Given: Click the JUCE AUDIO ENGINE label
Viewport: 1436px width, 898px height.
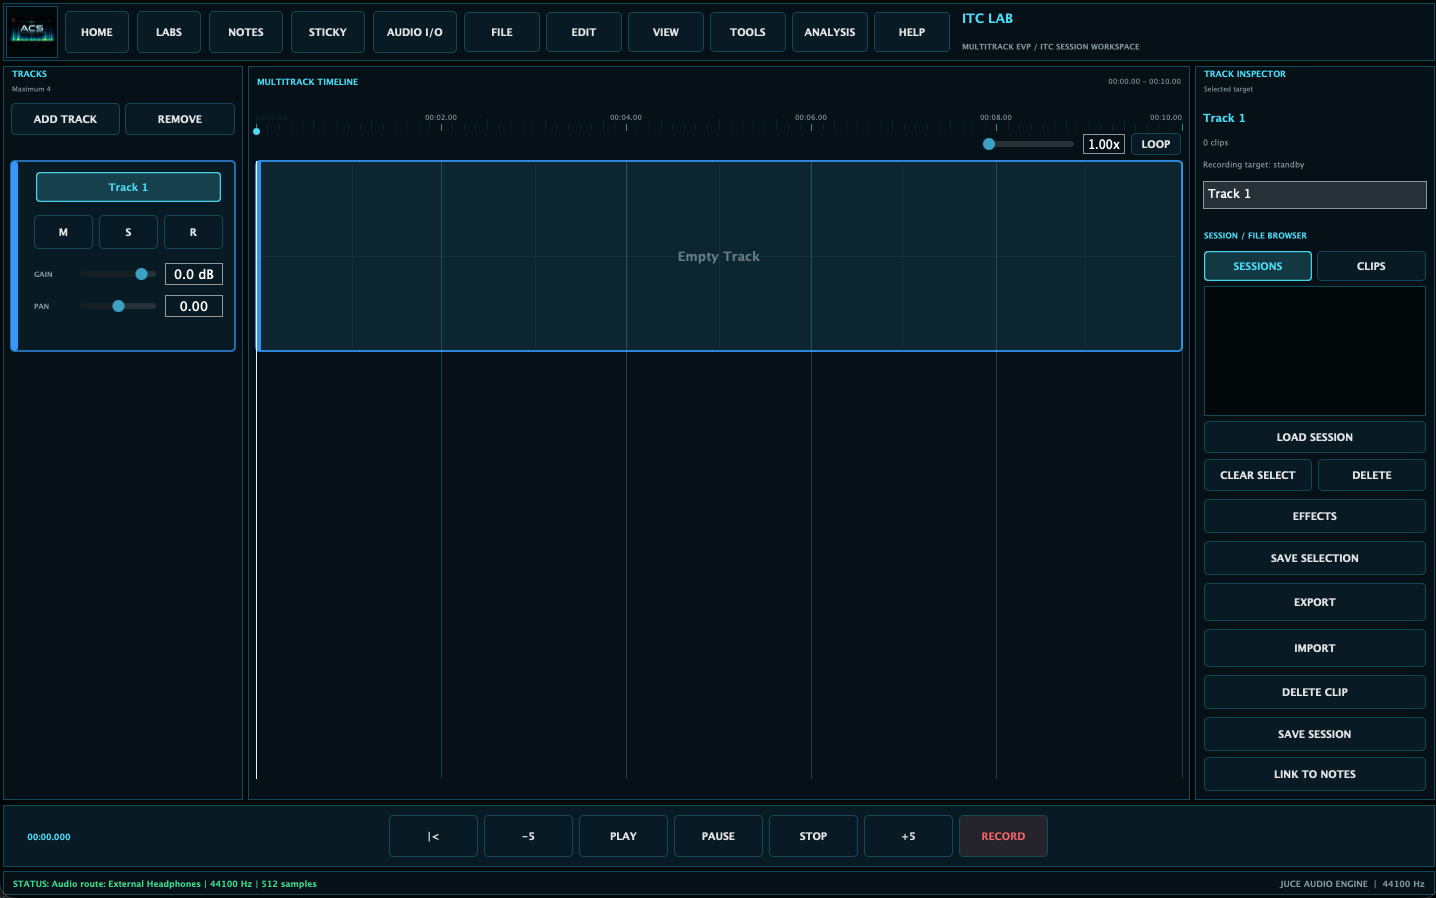Looking at the screenshot, I should [x=1324, y=884].
